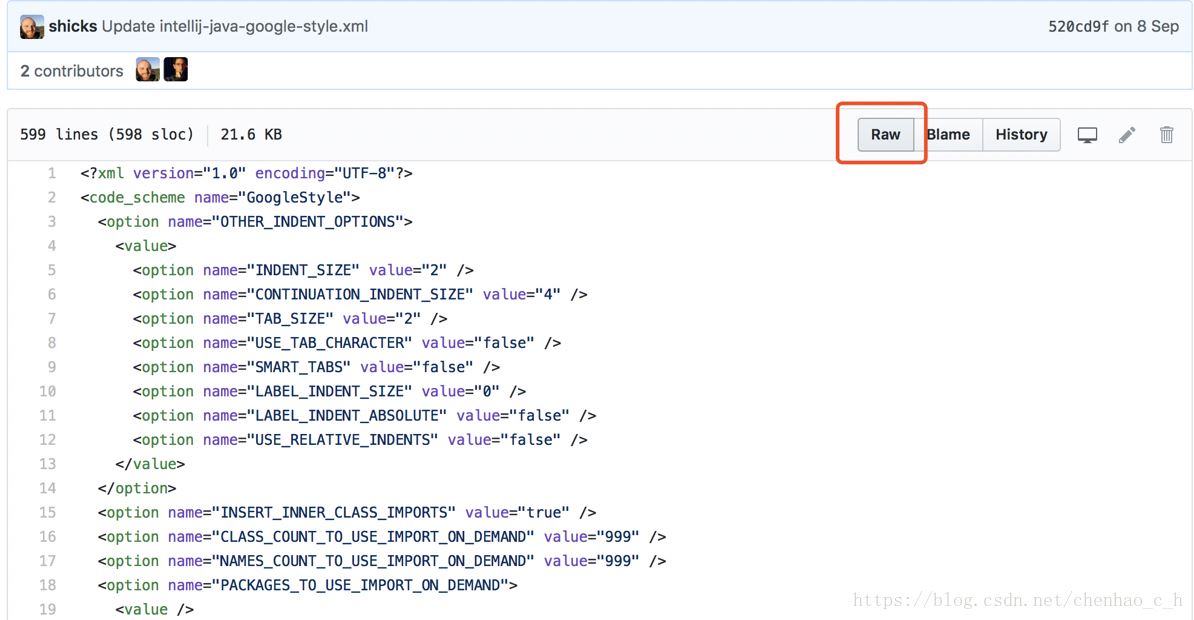Open file in desktop app icon
1194x620 pixels.
1087,135
